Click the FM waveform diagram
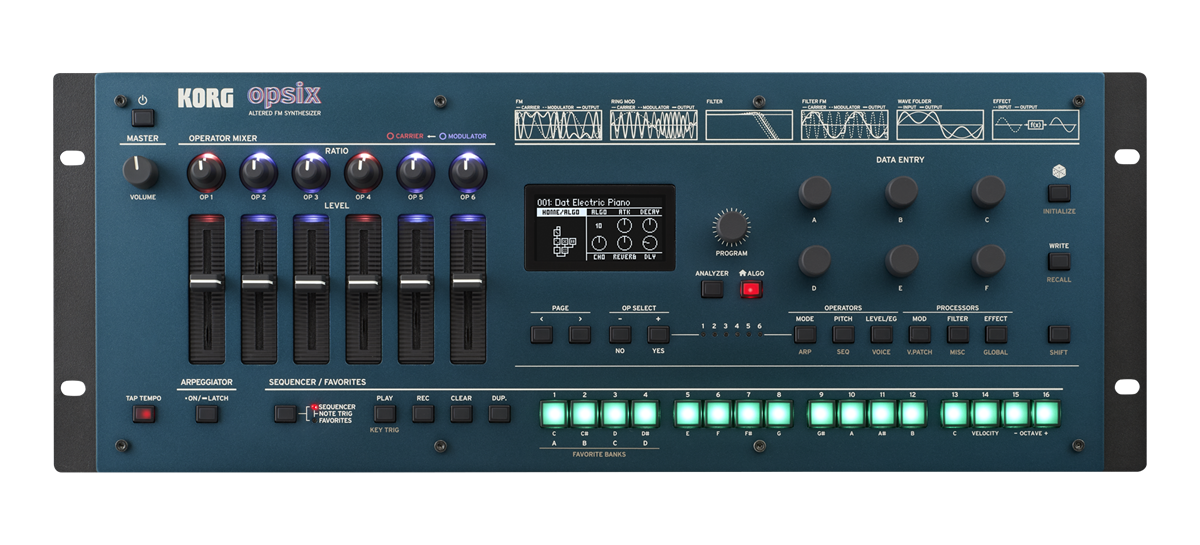The image size is (1200, 545). (x=558, y=125)
